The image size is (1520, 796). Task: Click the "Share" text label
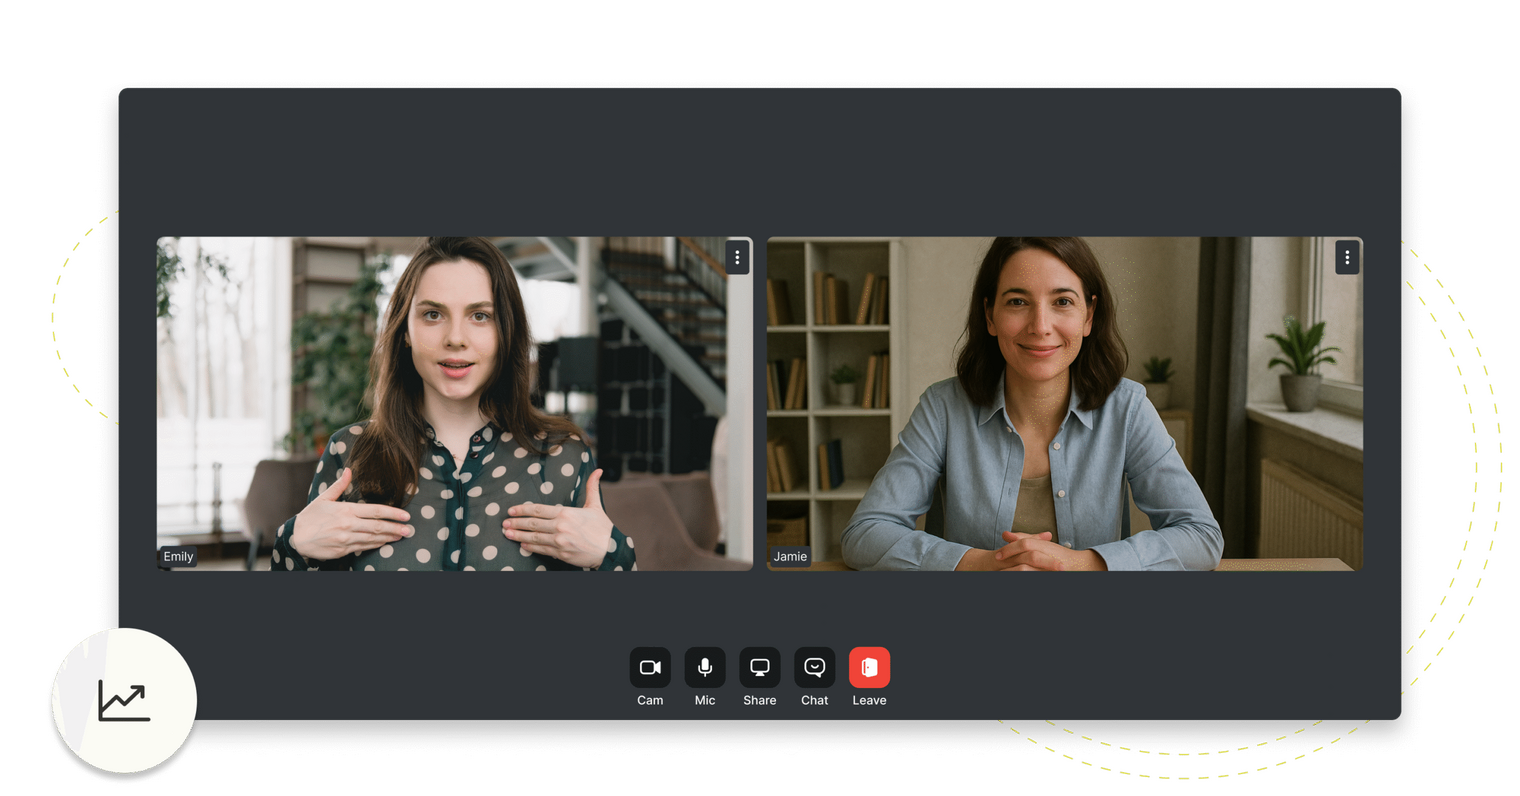point(760,700)
